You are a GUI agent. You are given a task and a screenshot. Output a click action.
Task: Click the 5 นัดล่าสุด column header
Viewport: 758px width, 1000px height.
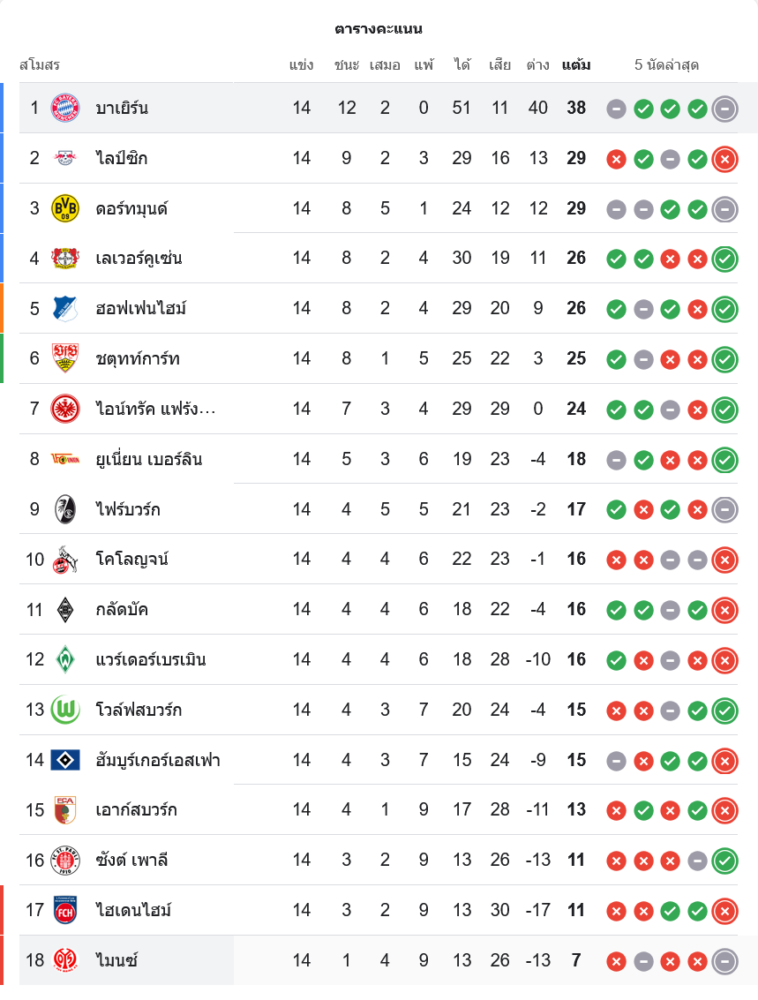666,65
